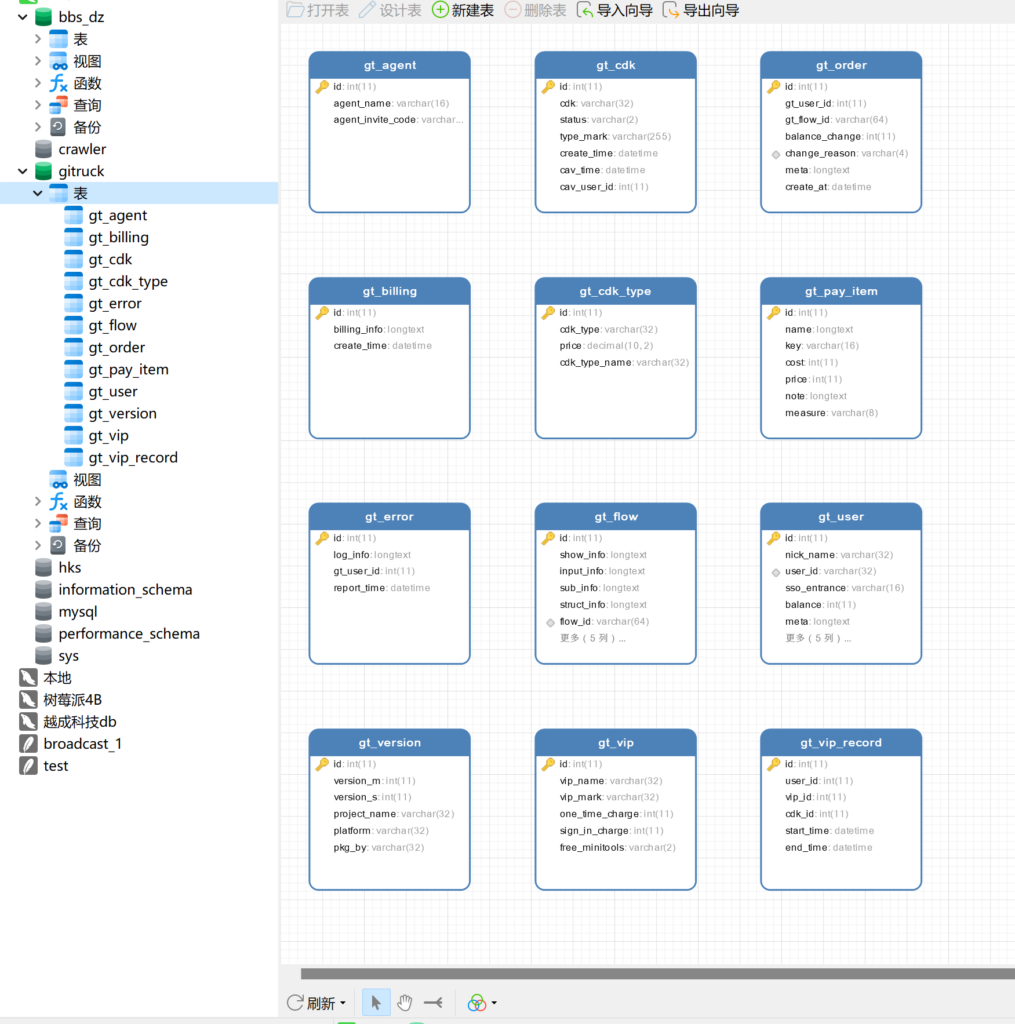Viewport: 1015px width, 1024px height.
Task: Select gt_vip_record in the table tree
Action: click(x=133, y=458)
